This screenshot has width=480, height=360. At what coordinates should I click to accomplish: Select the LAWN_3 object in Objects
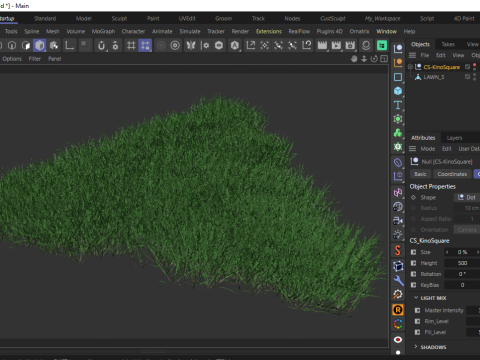click(434, 77)
